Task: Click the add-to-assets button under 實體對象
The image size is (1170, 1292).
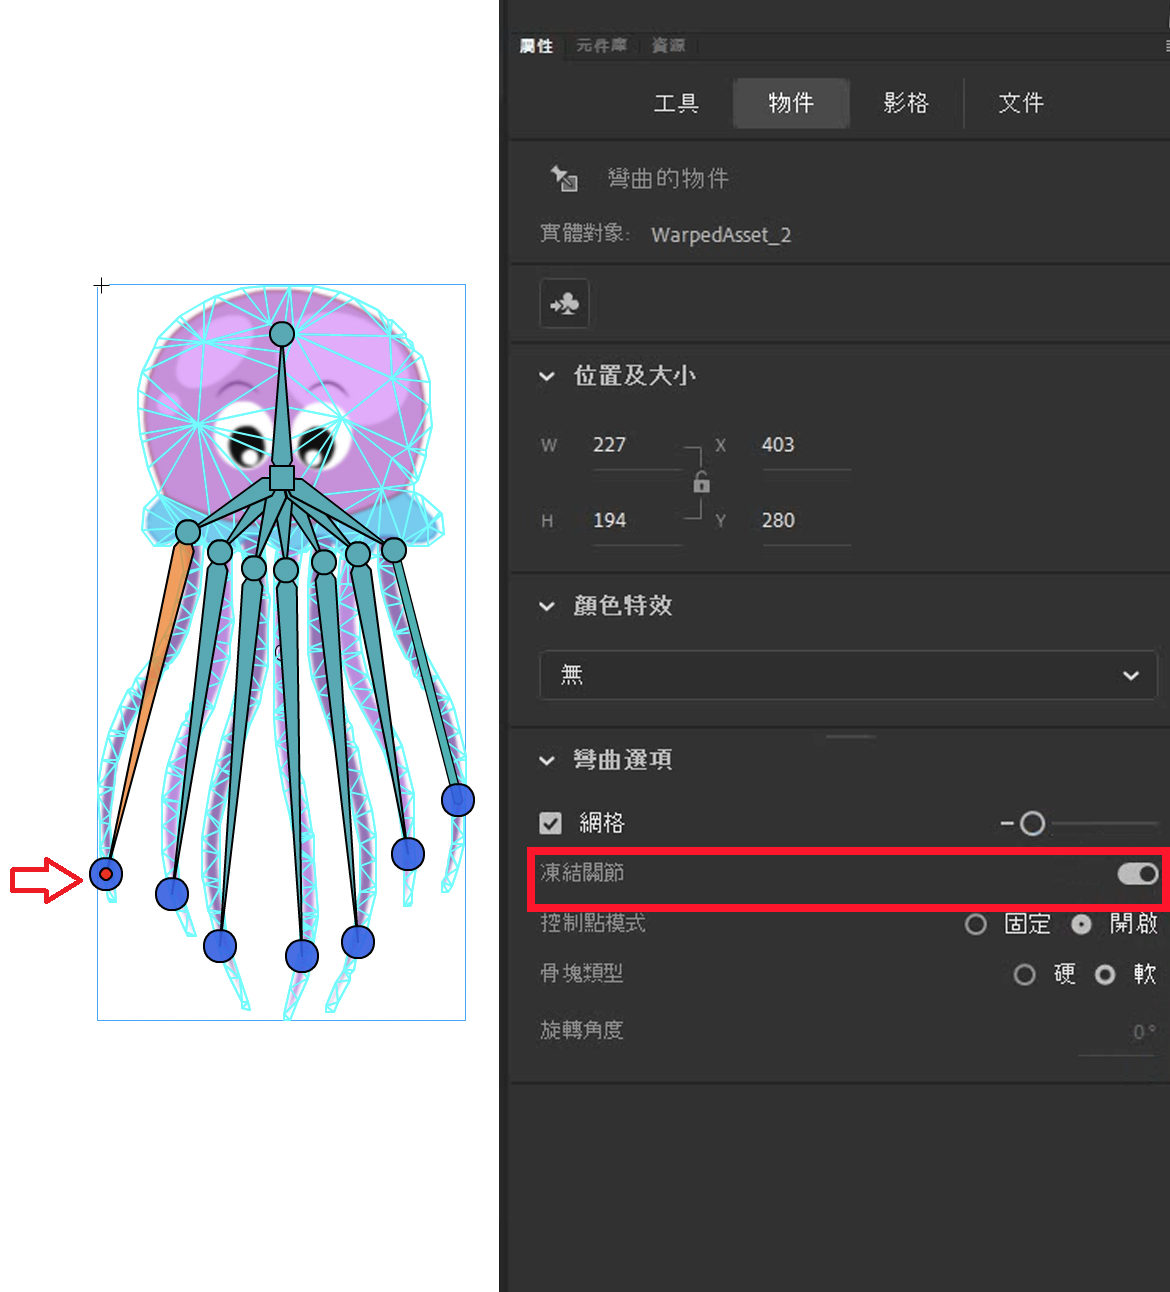Action: pos(564,303)
